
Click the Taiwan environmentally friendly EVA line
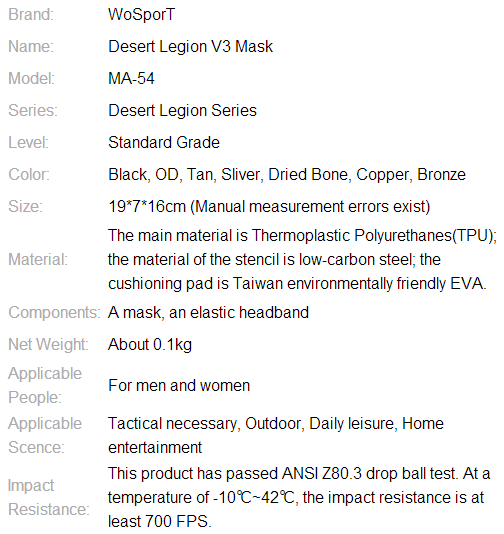(297, 283)
